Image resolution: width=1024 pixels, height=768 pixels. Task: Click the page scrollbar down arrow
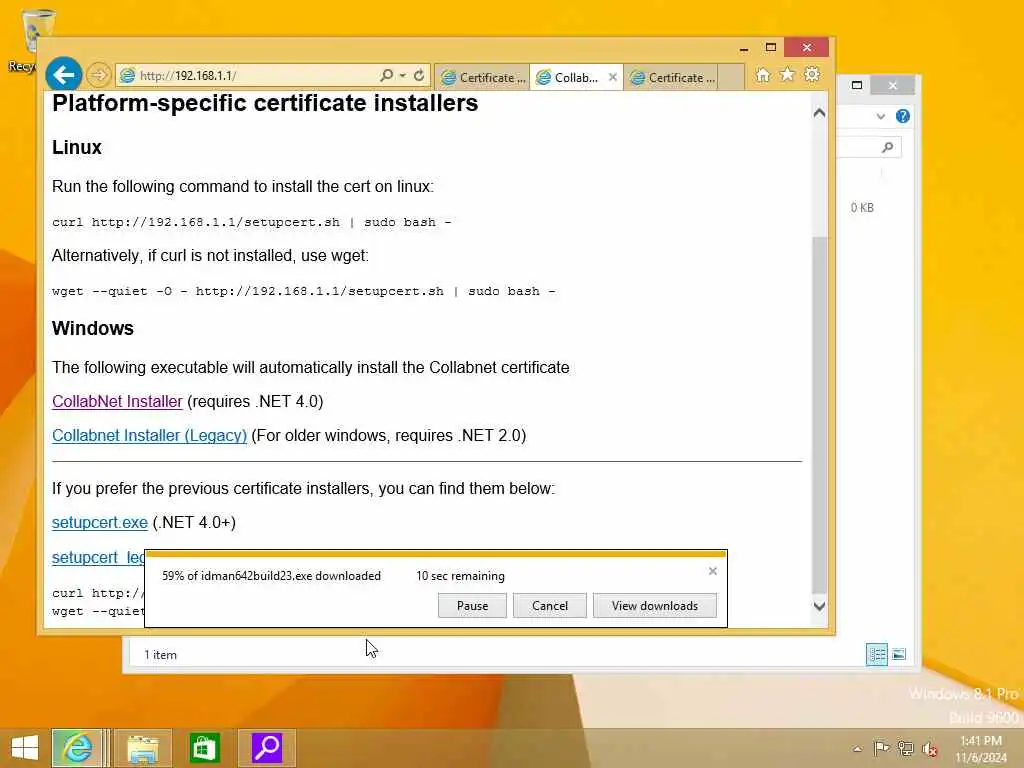click(x=819, y=605)
